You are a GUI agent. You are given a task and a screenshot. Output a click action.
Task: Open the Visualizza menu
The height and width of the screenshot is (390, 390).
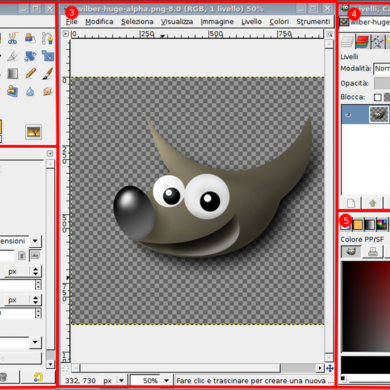177,22
